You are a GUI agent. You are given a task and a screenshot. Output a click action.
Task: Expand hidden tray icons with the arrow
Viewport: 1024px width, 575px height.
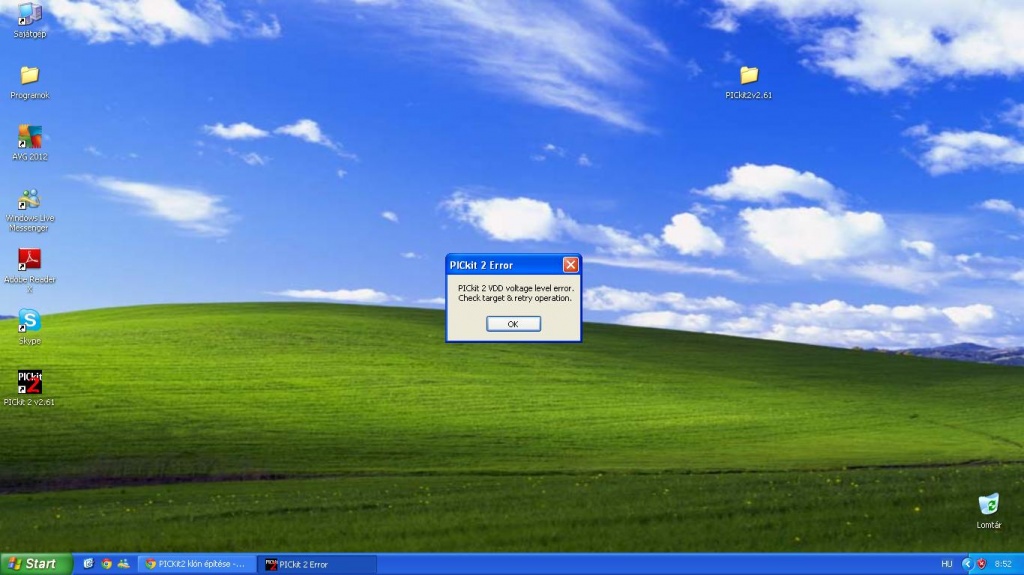coord(967,564)
